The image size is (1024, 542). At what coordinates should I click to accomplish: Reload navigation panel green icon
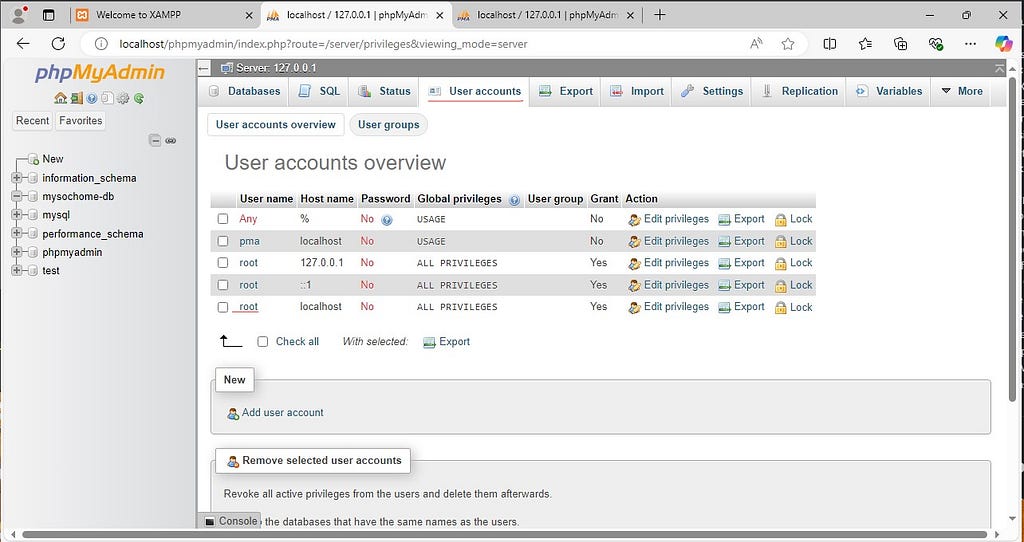pyautogui.click(x=138, y=99)
